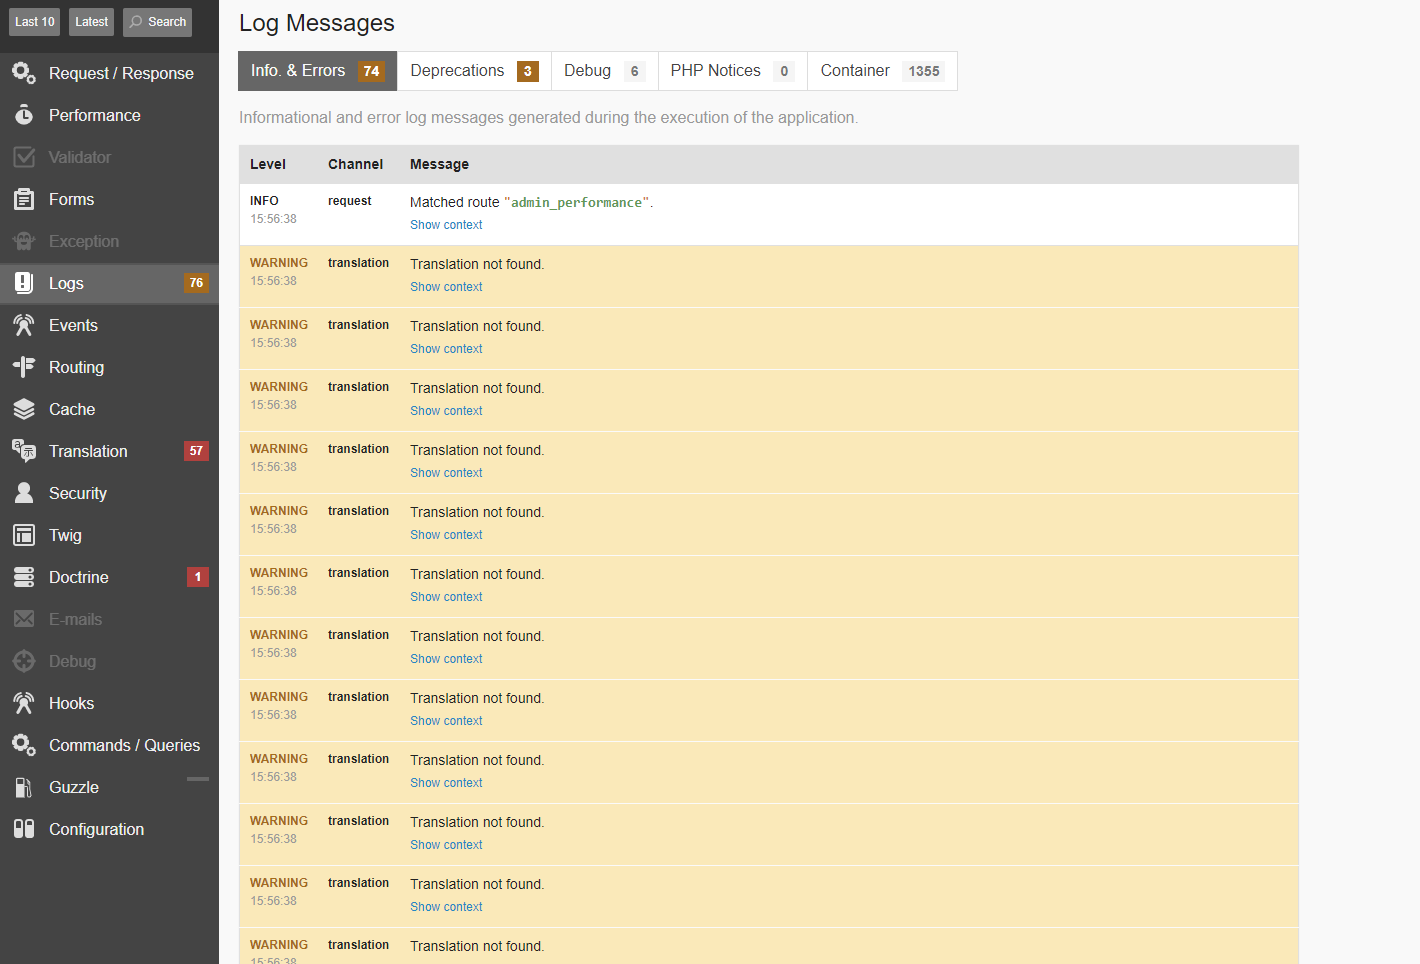This screenshot has height=964, width=1420.
Task: Click the Commands / Queries gears icon
Action: point(24,745)
